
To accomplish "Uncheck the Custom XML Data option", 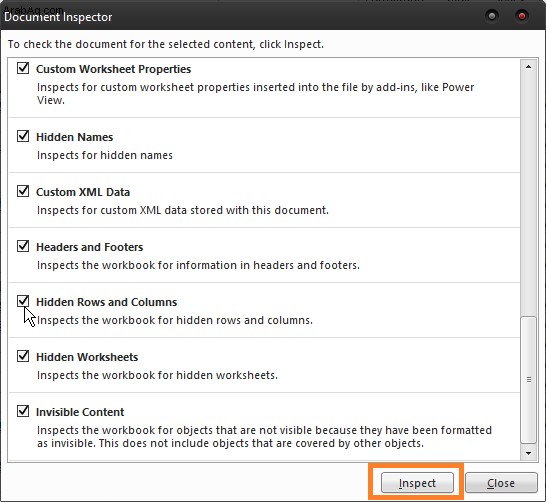I will coord(23,191).
